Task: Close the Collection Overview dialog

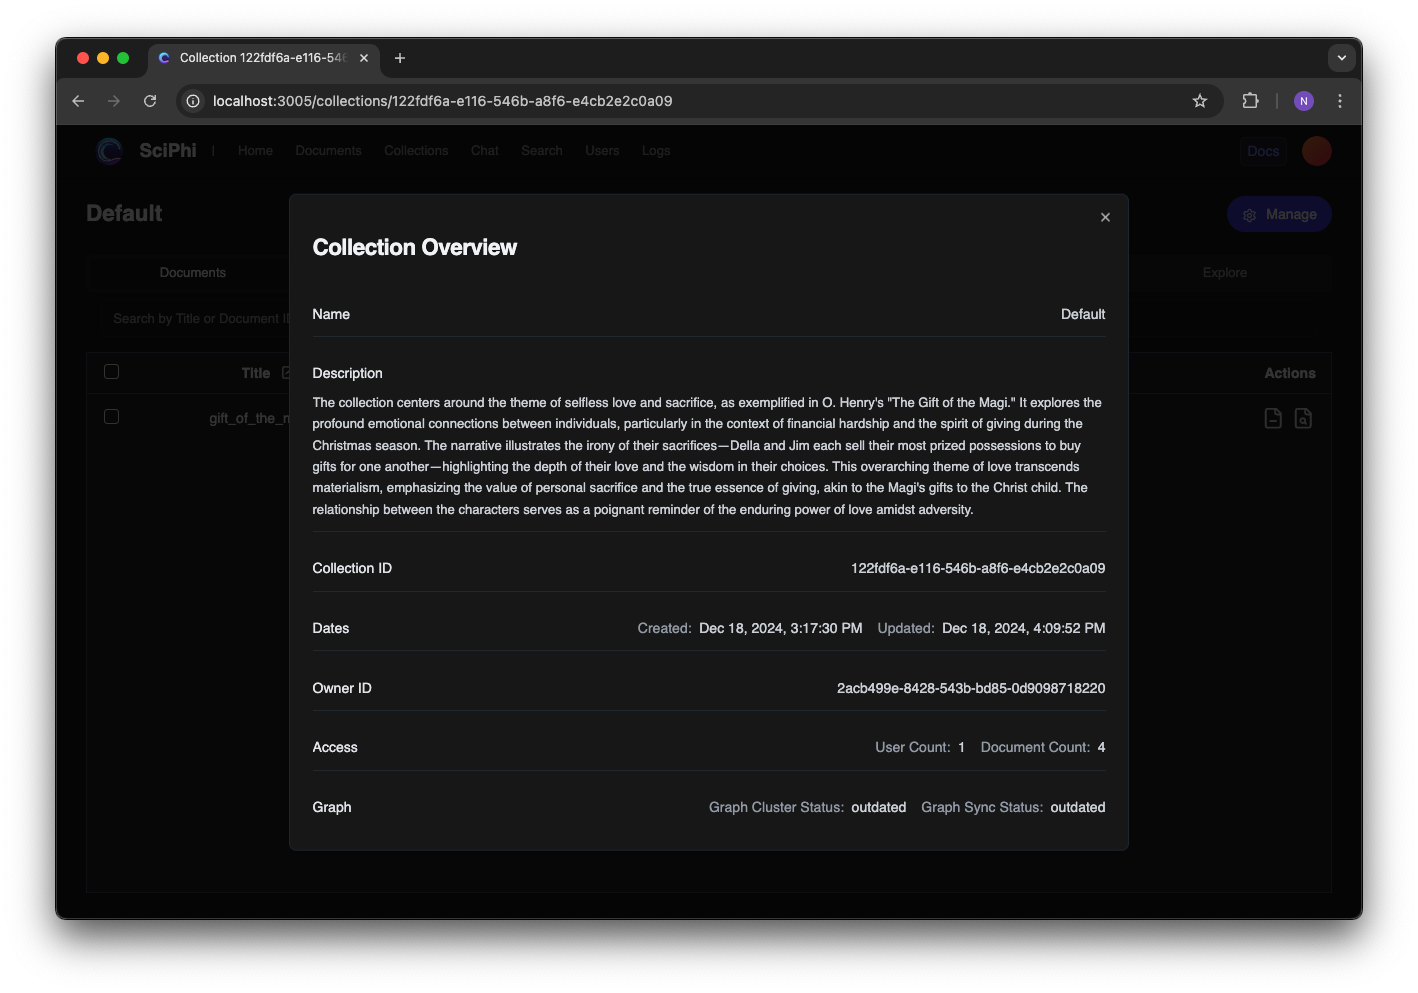Action: point(1105,217)
